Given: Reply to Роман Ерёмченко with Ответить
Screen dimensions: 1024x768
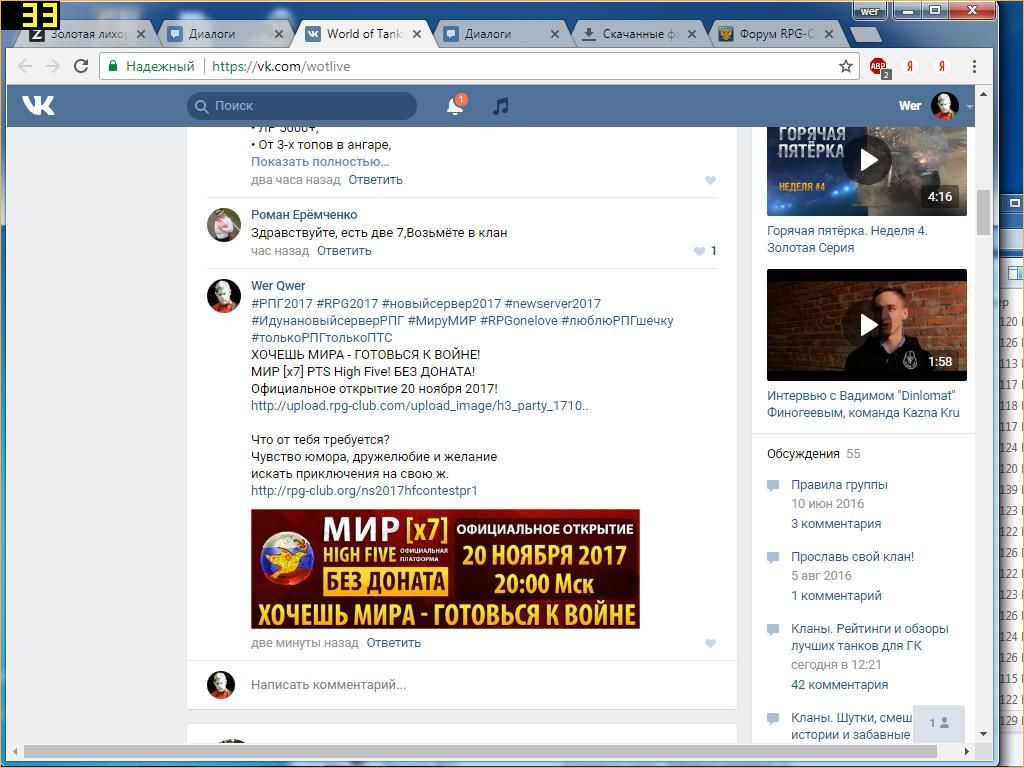Looking at the screenshot, I should (344, 251).
